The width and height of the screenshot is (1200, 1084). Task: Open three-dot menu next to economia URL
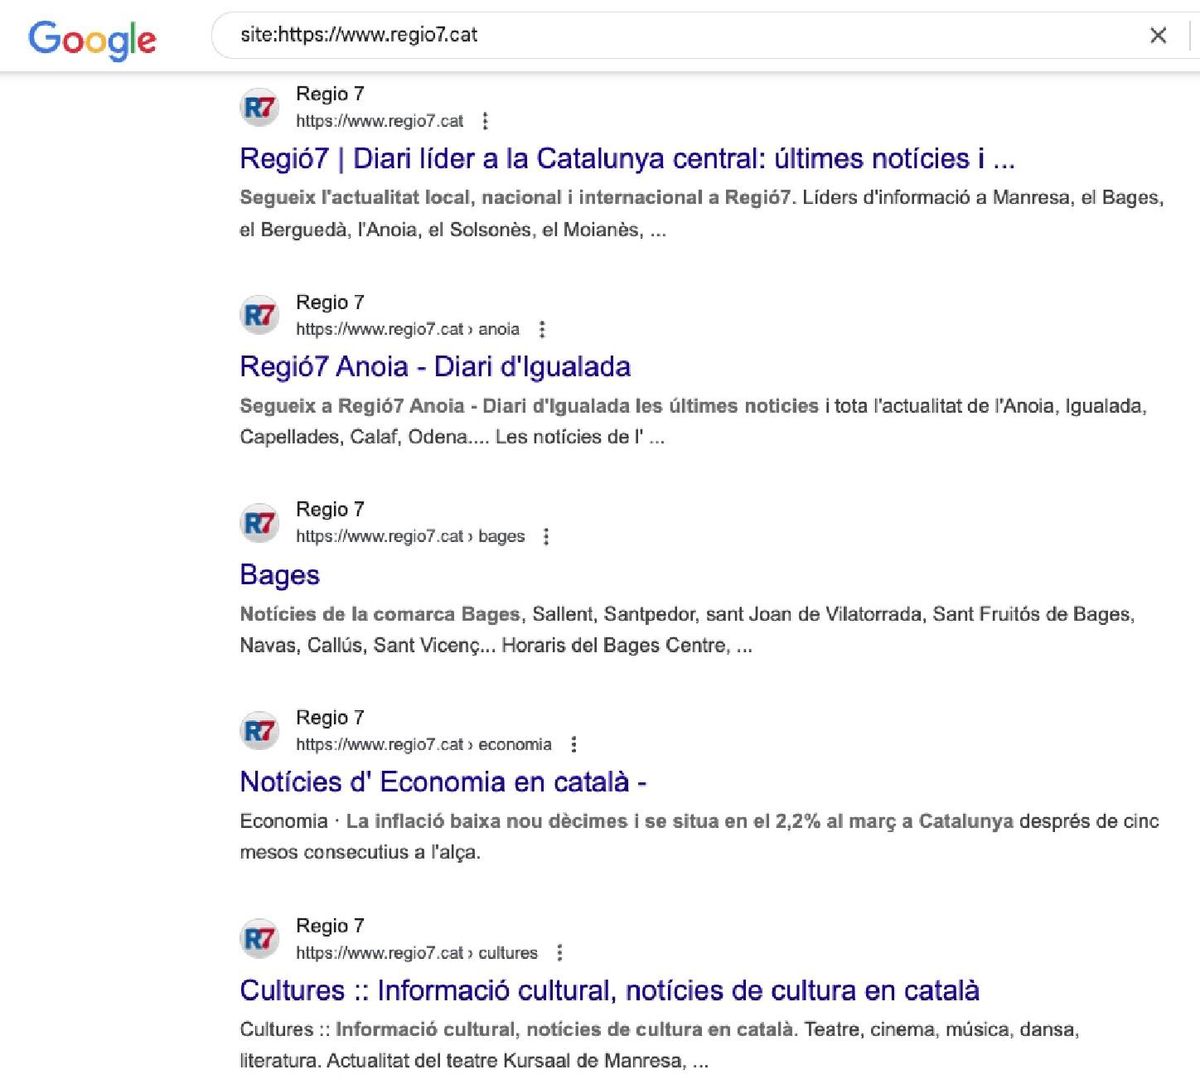click(574, 745)
